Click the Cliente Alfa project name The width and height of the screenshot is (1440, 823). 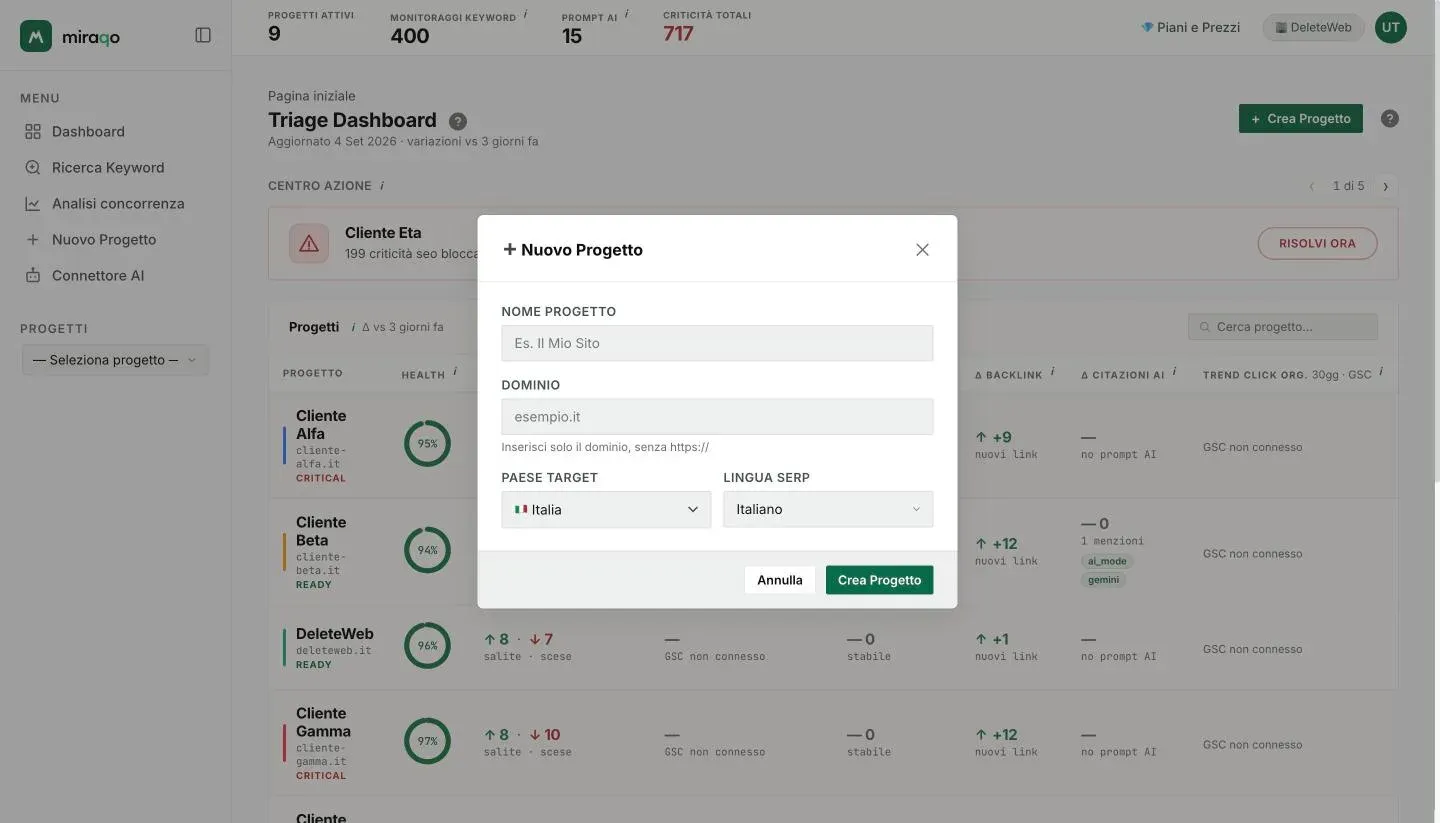click(x=321, y=425)
